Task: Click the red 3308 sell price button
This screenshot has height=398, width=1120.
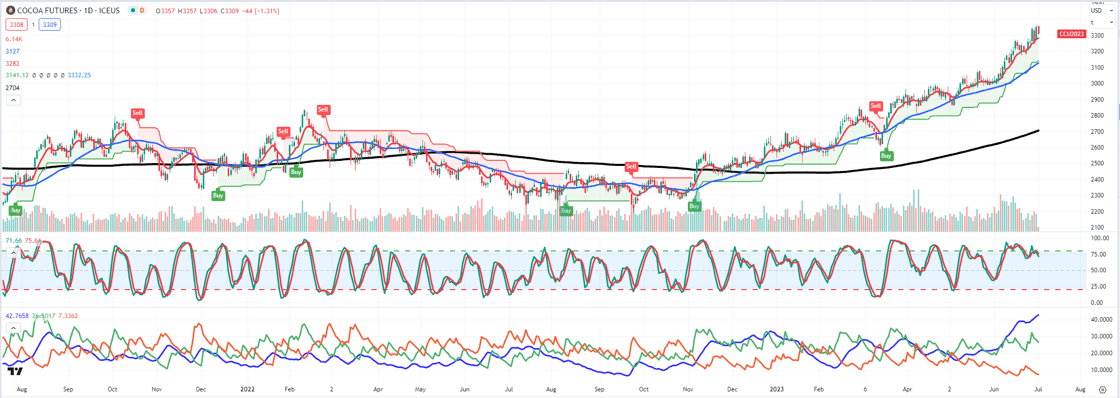Action: (x=15, y=24)
